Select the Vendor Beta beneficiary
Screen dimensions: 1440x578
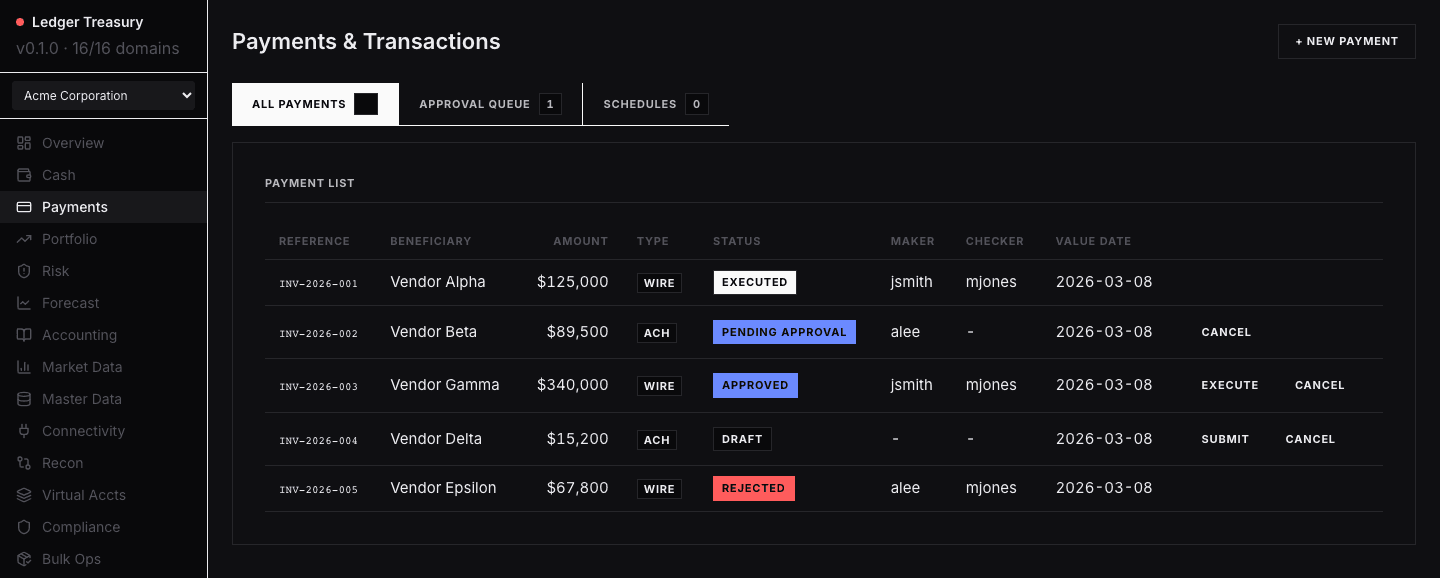pos(433,332)
